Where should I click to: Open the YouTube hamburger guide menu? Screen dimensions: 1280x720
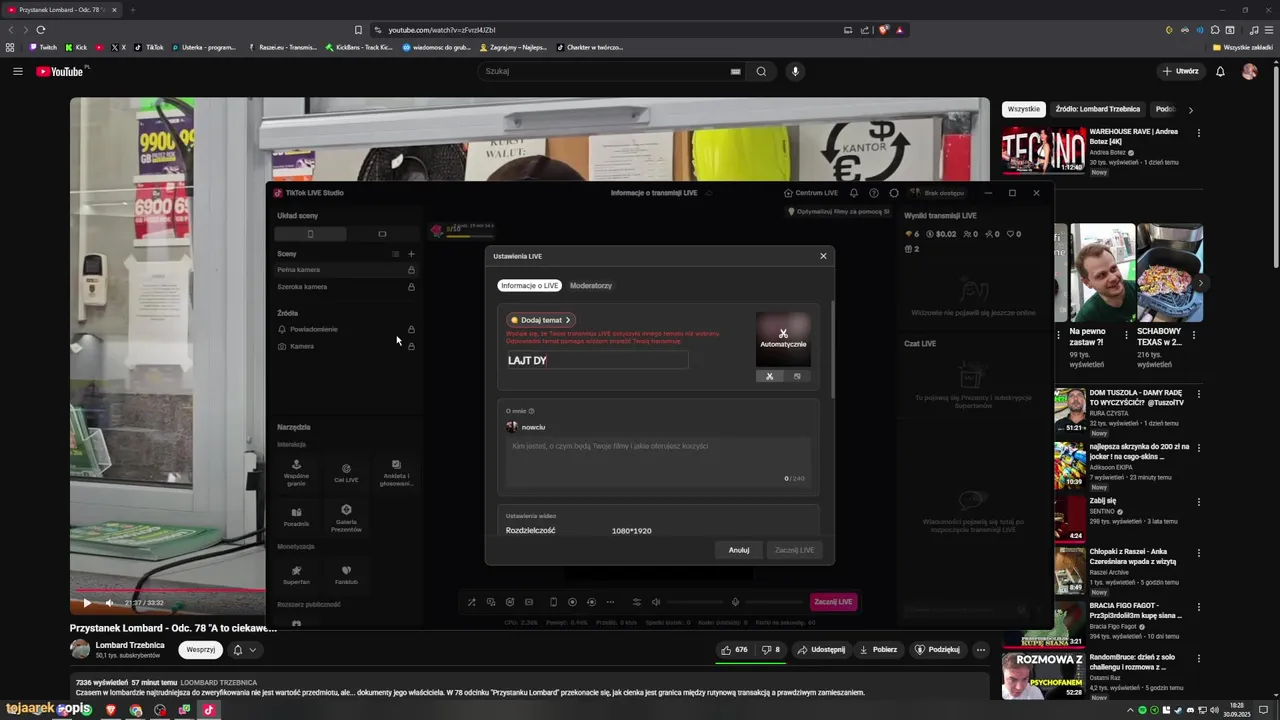click(x=18, y=71)
